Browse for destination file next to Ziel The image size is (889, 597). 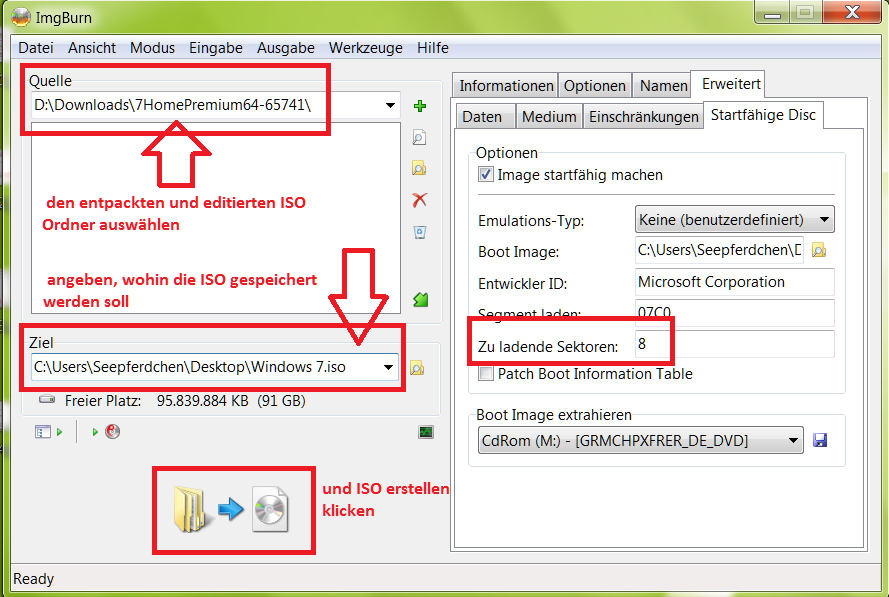pyautogui.click(x=417, y=368)
